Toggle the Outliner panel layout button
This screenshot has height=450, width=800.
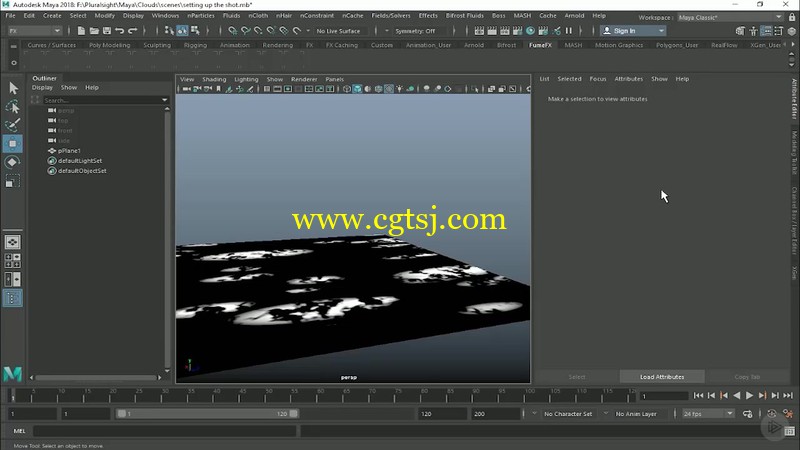(13, 298)
